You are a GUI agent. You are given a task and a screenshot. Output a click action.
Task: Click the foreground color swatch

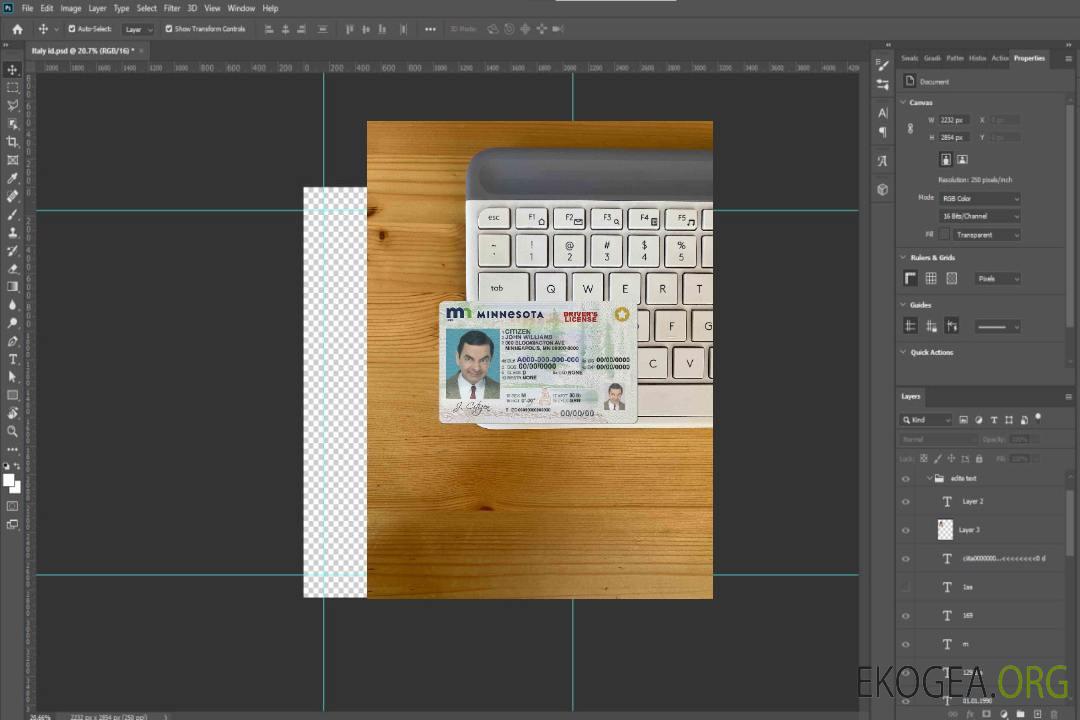click(x=9, y=480)
